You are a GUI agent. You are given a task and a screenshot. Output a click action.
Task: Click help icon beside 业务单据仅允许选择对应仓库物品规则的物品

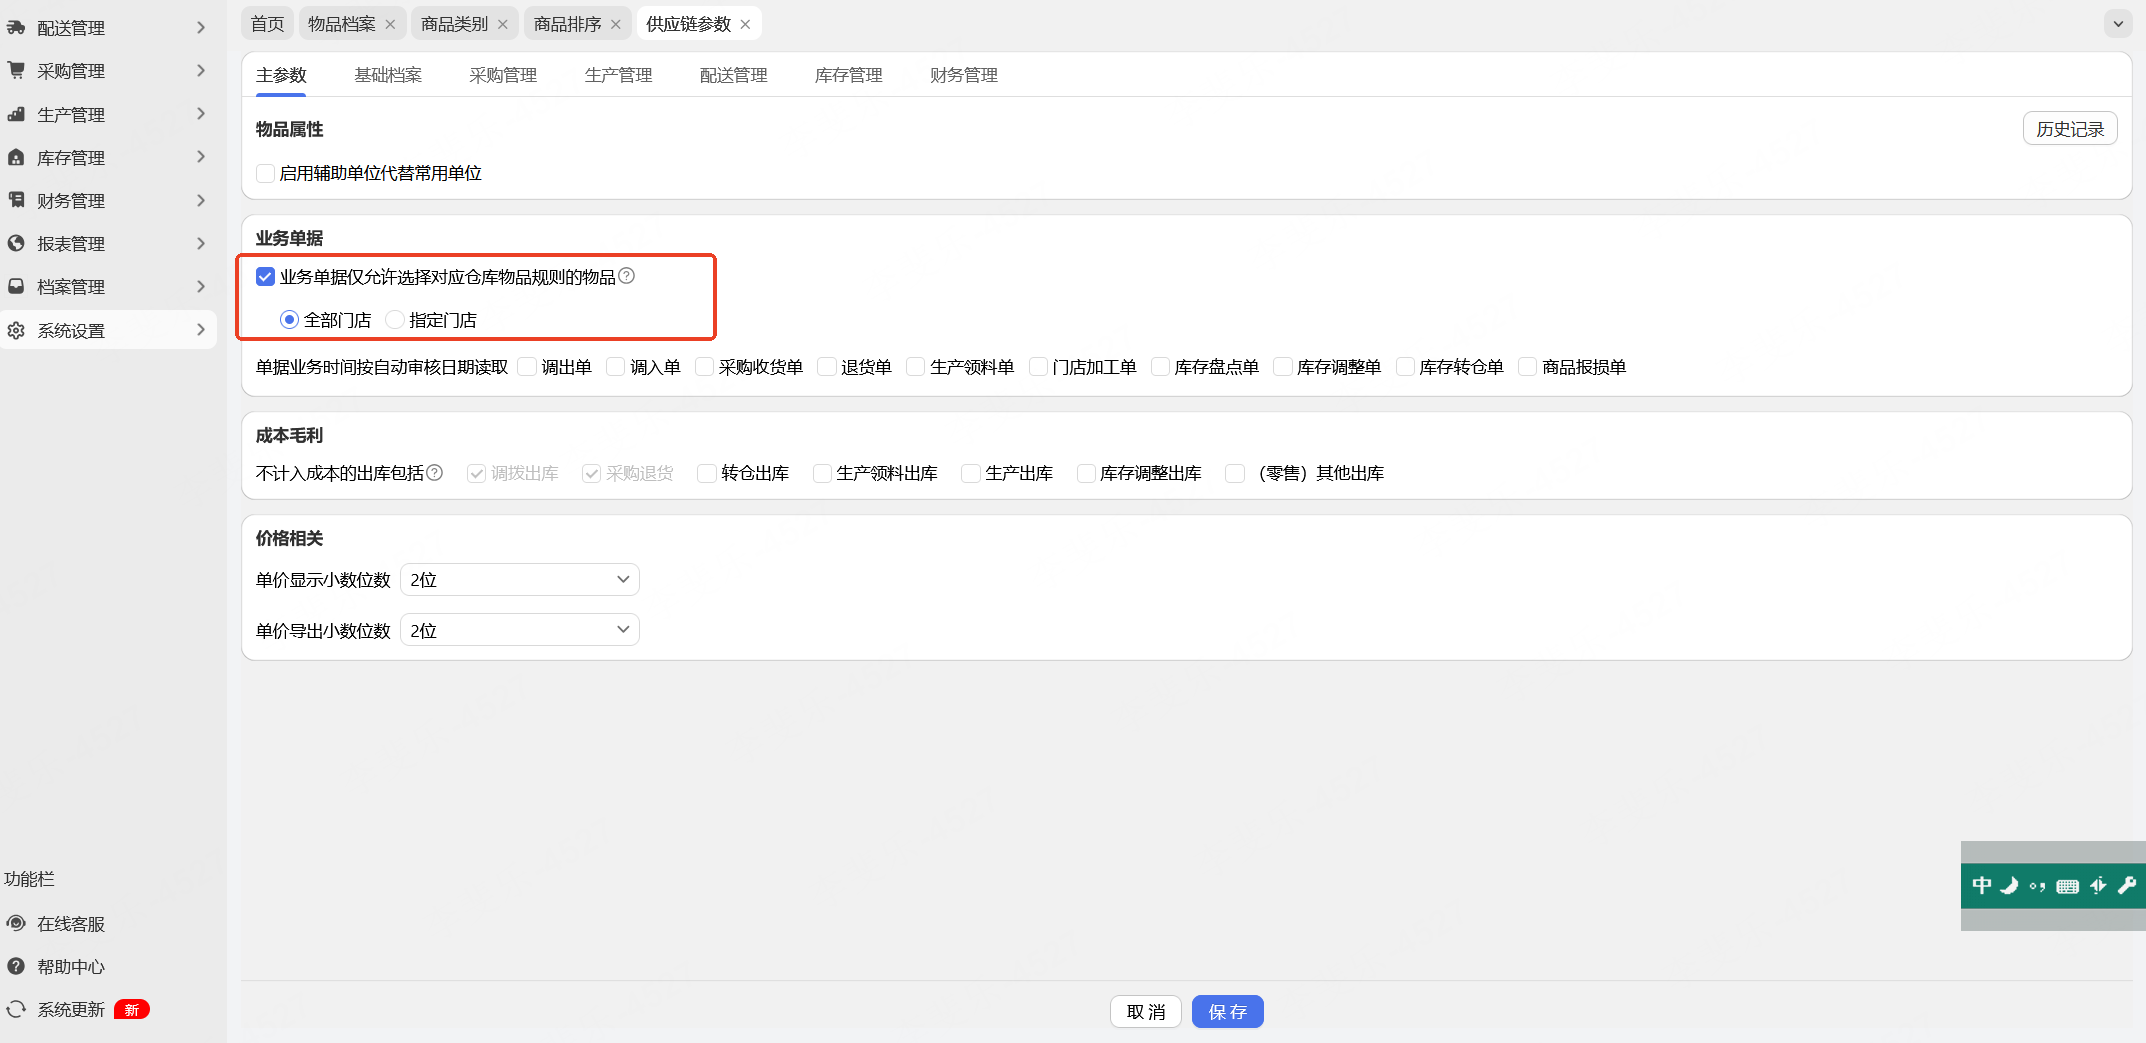pos(627,276)
